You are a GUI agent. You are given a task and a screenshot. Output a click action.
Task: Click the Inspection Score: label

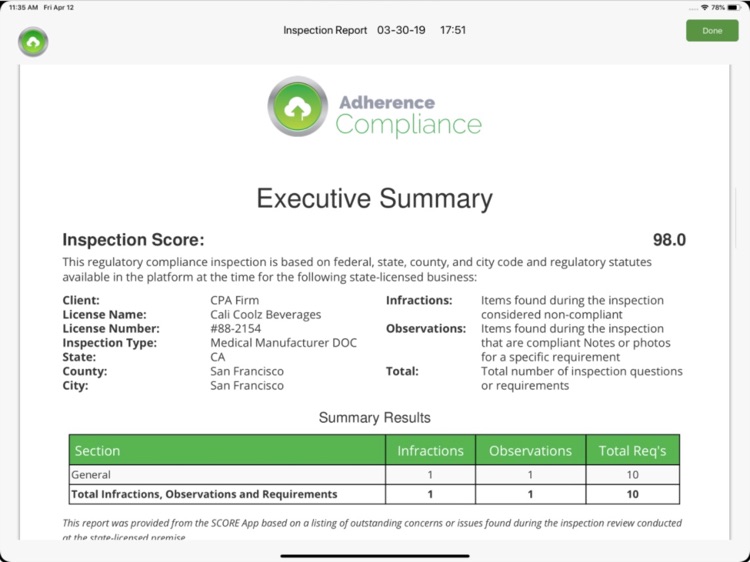point(133,240)
